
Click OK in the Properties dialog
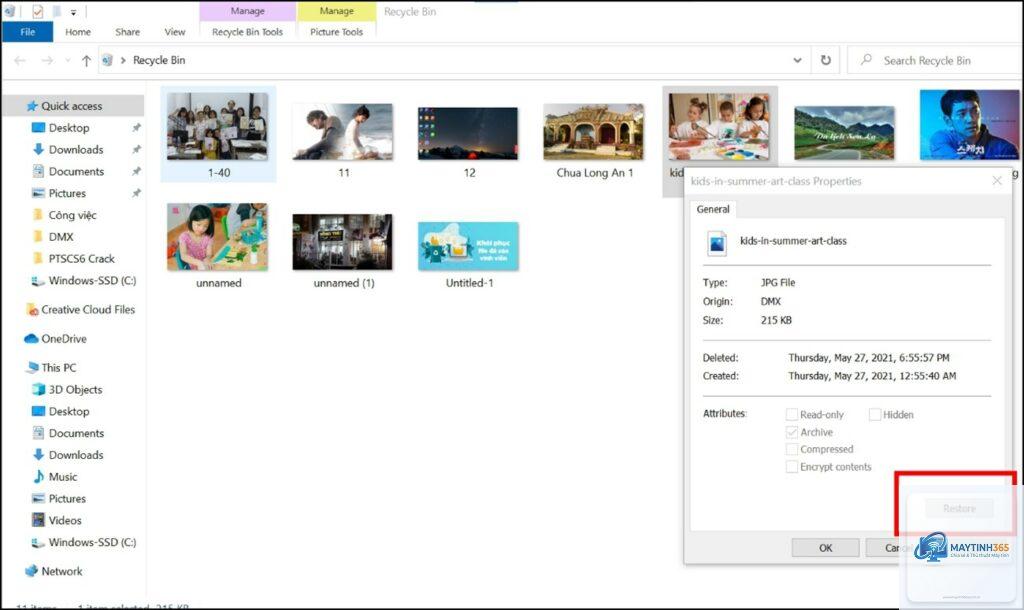point(825,548)
